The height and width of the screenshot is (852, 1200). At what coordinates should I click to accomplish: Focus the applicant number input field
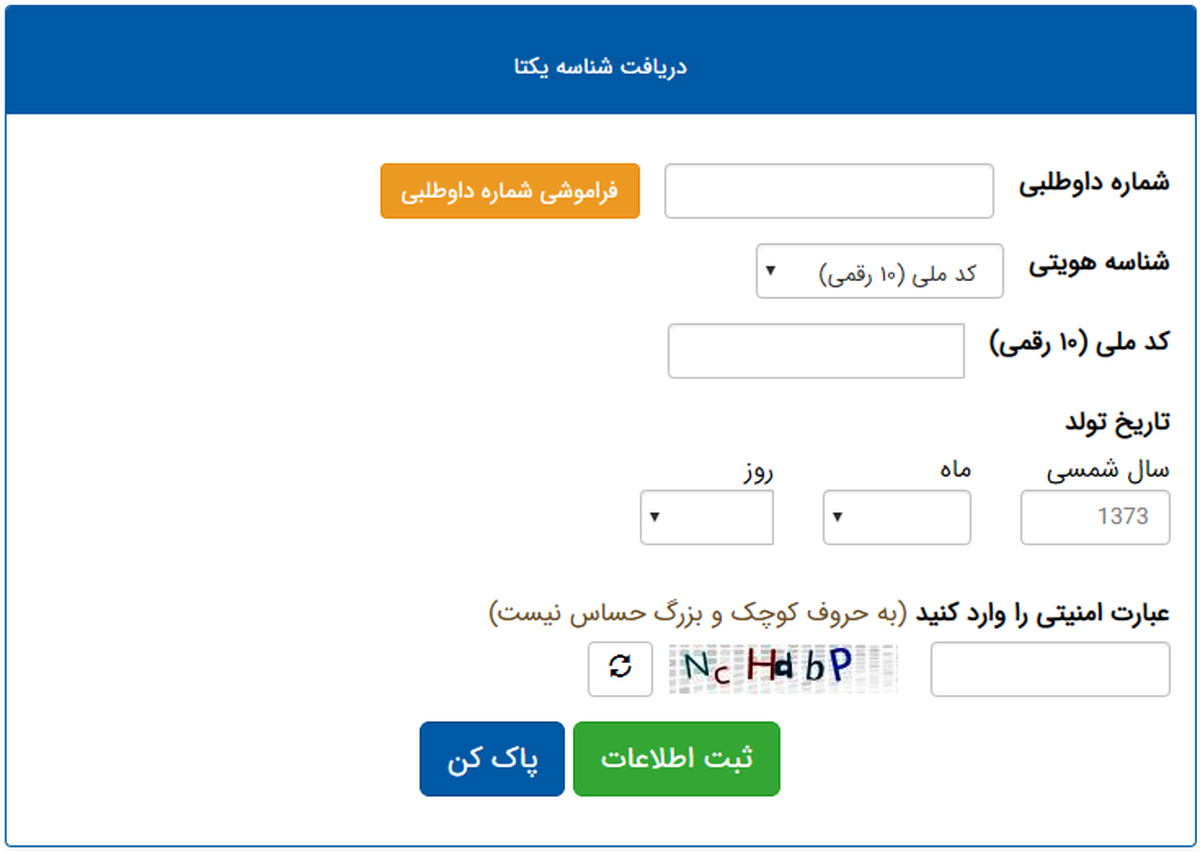click(x=829, y=191)
